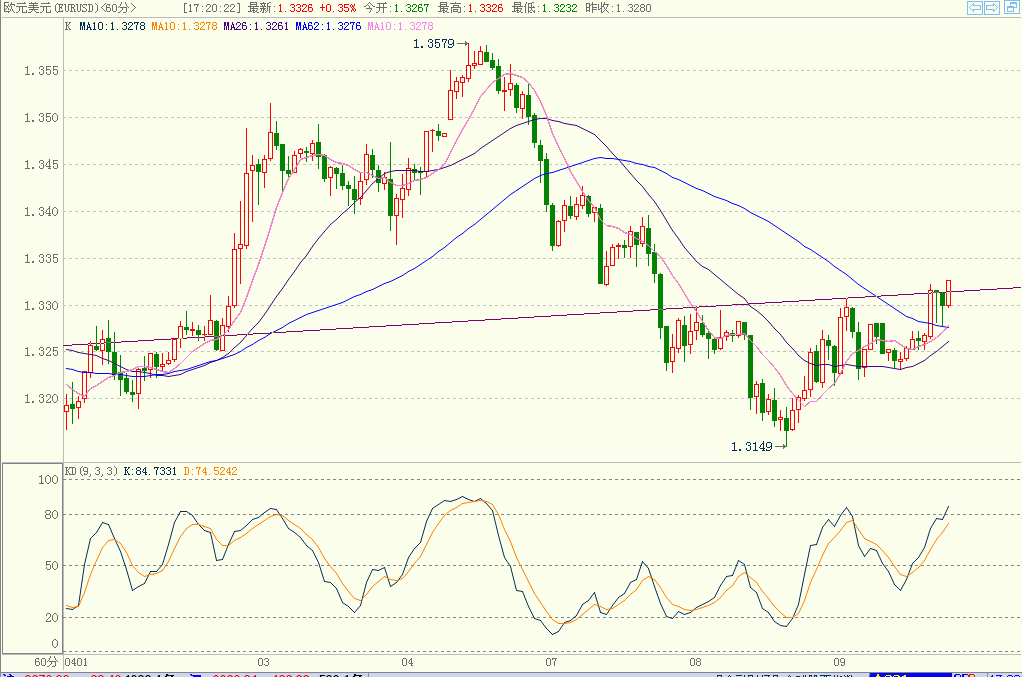Click the KD axis 50 label
The height and width of the screenshot is (677, 1022).
(x=51, y=566)
